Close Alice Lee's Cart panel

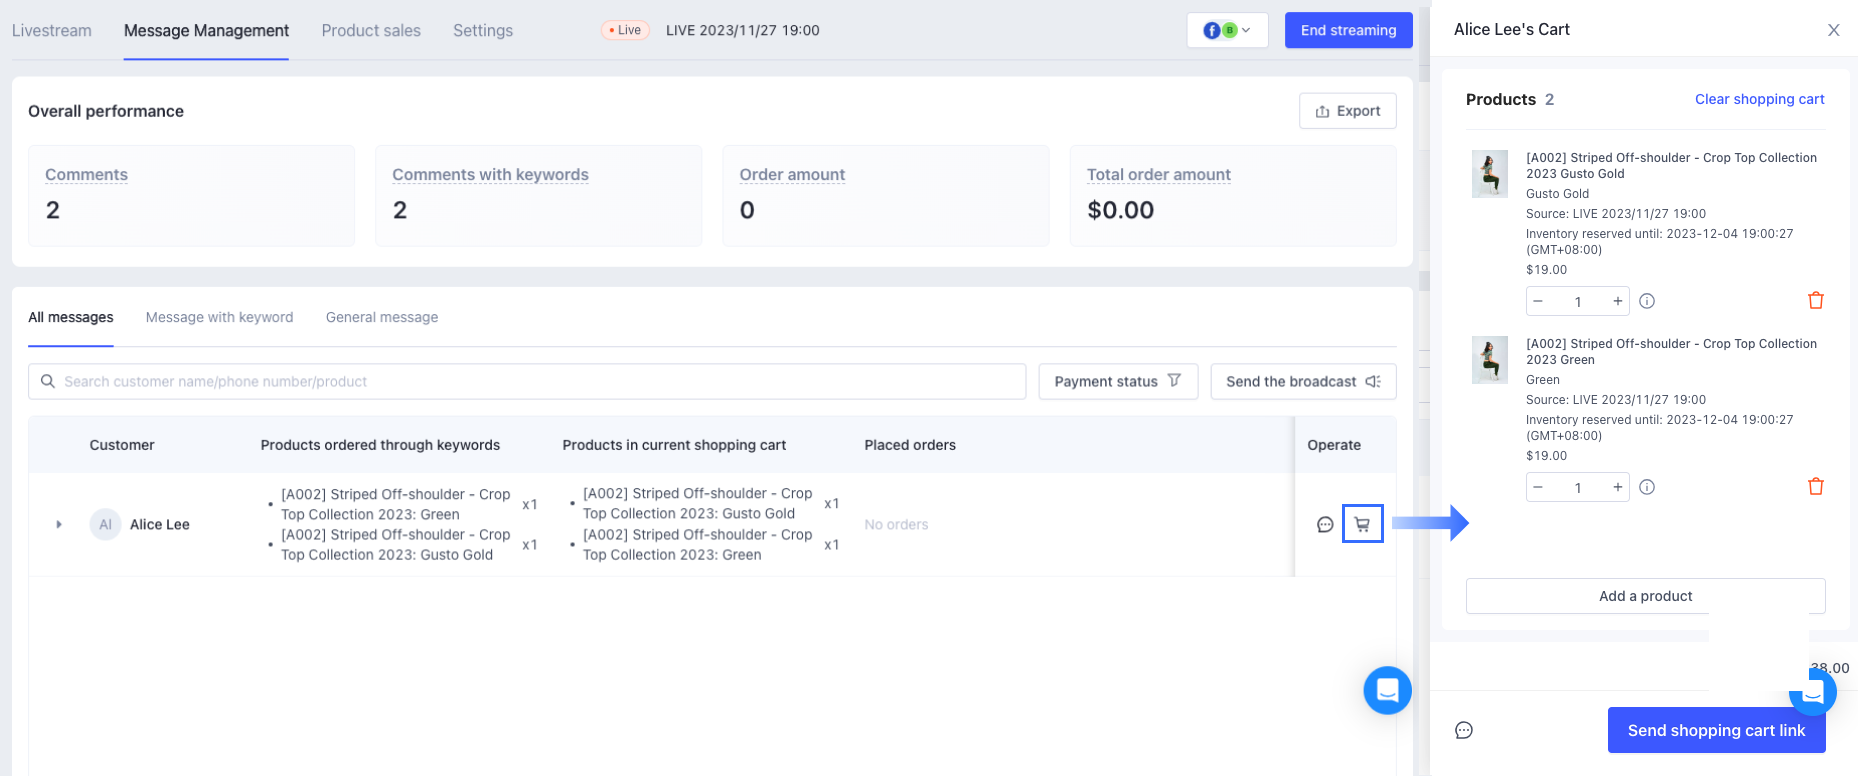tap(1833, 30)
